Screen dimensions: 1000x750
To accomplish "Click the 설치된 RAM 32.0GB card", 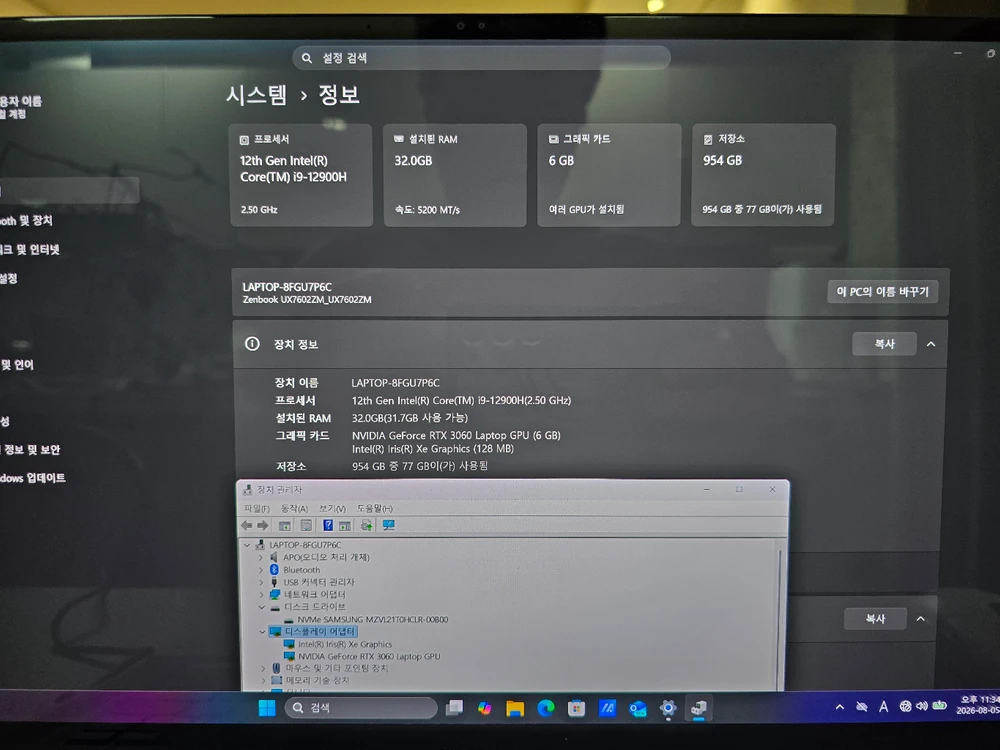I will (x=455, y=175).
